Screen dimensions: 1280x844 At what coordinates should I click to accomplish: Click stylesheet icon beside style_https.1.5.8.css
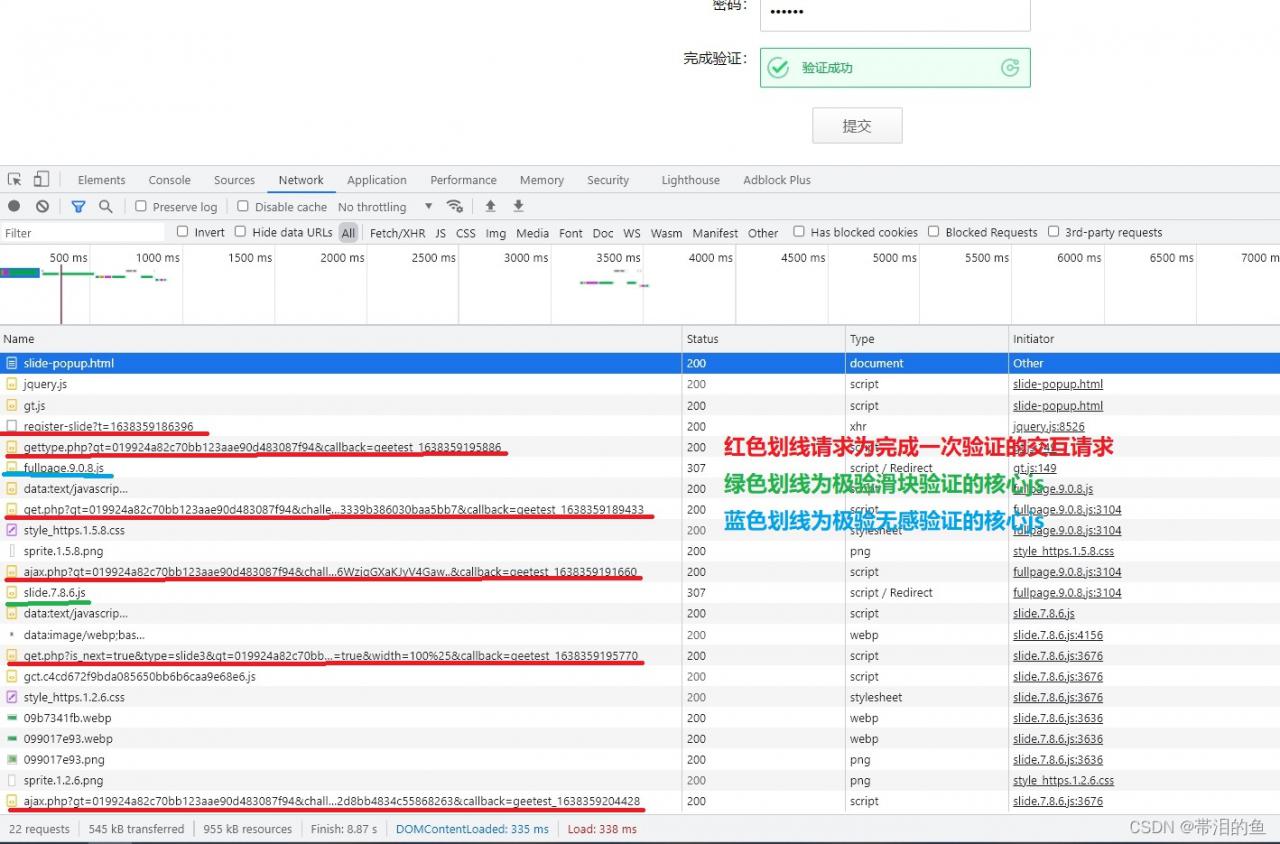click(x=12, y=530)
